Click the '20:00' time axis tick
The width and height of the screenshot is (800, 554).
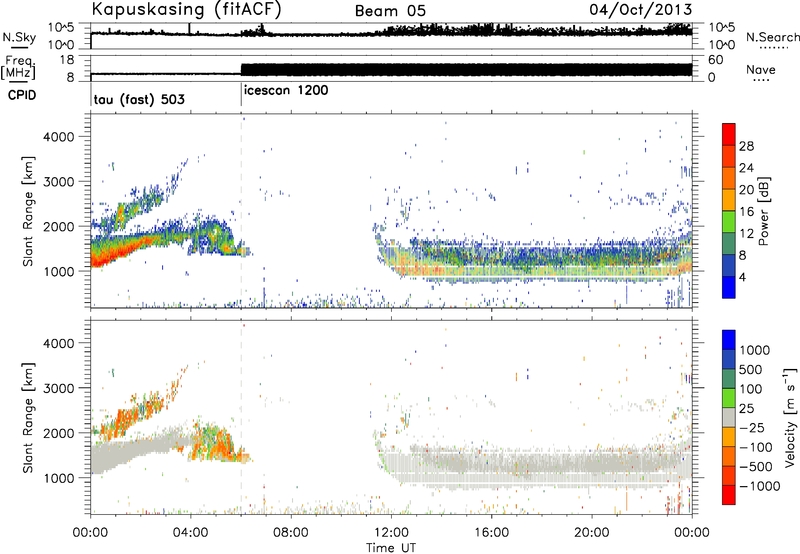click(591, 533)
